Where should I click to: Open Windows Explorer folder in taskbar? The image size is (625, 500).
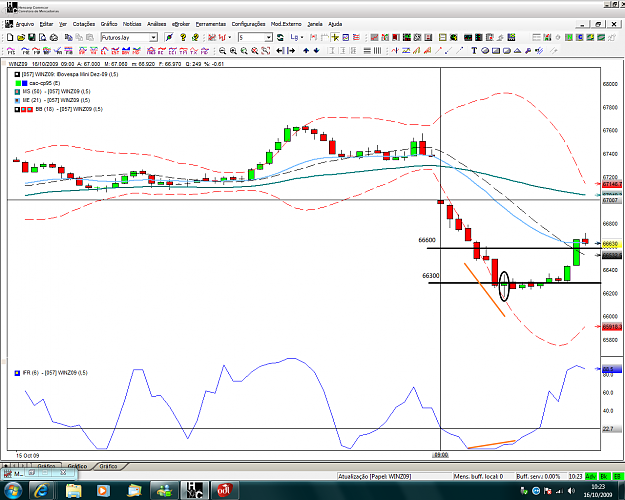73,490
